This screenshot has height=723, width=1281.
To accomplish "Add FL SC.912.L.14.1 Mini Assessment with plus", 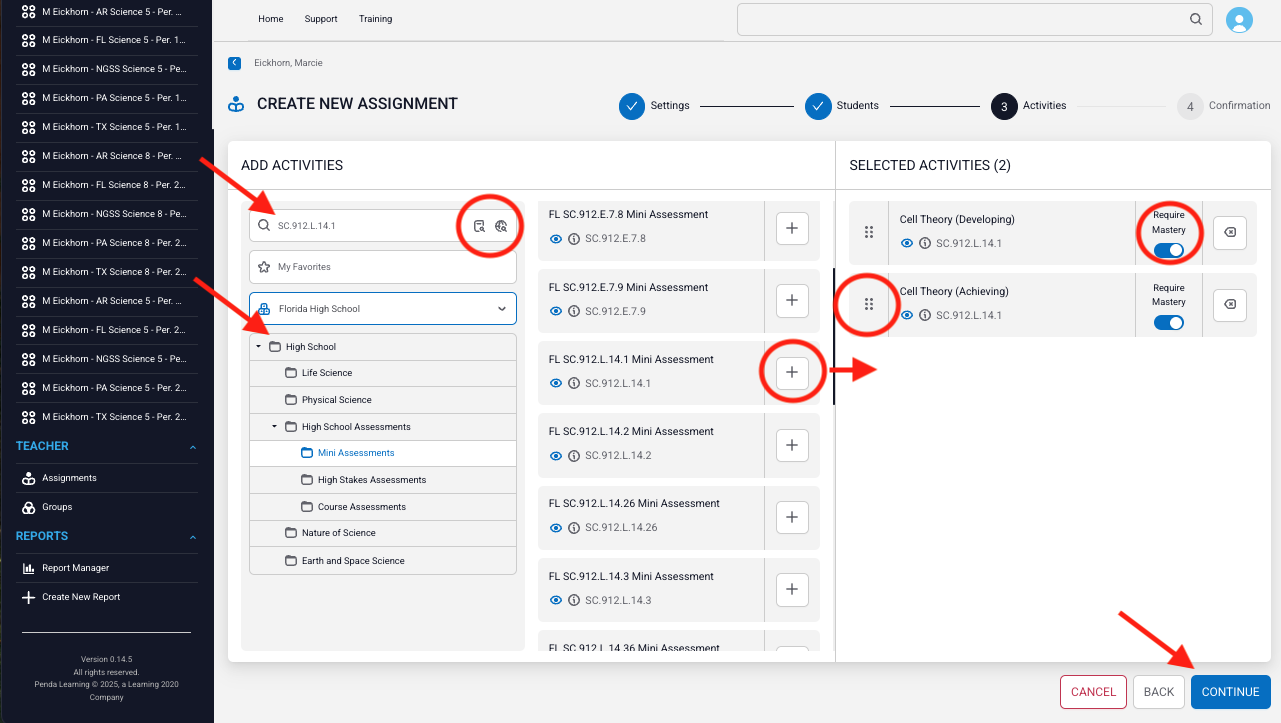I will click(x=792, y=372).
